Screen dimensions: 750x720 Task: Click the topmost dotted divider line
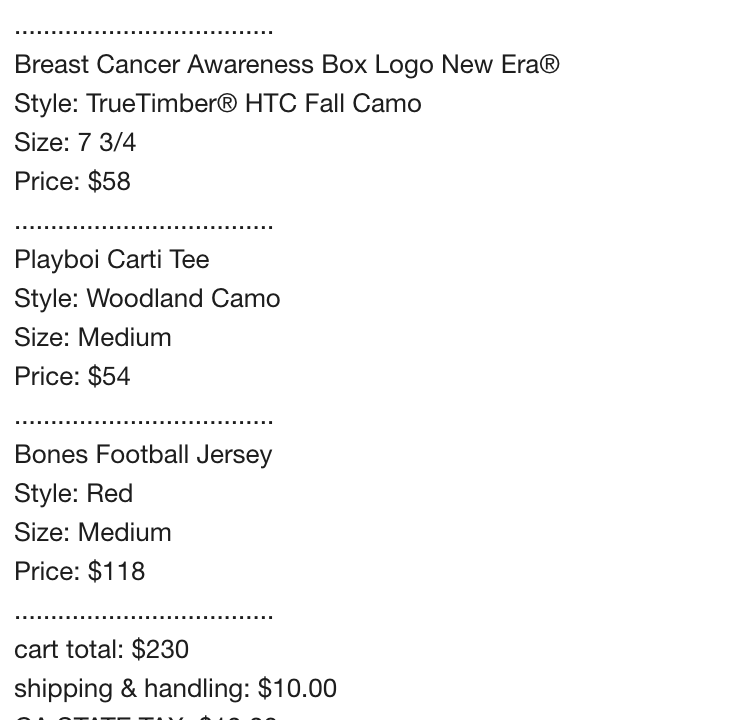click(144, 32)
